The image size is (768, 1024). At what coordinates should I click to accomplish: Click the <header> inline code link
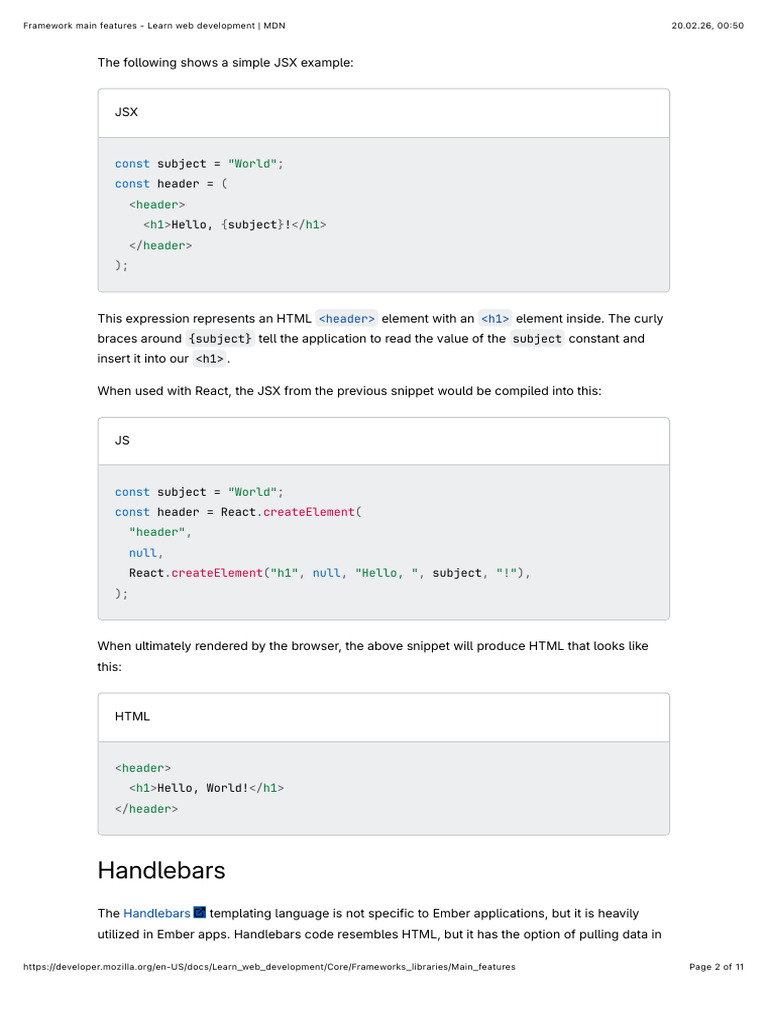pyautogui.click(x=346, y=318)
